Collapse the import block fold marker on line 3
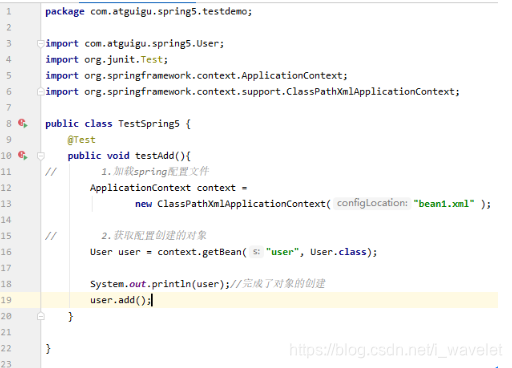The height and width of the screenshot is (368, 512). point(41,43)
